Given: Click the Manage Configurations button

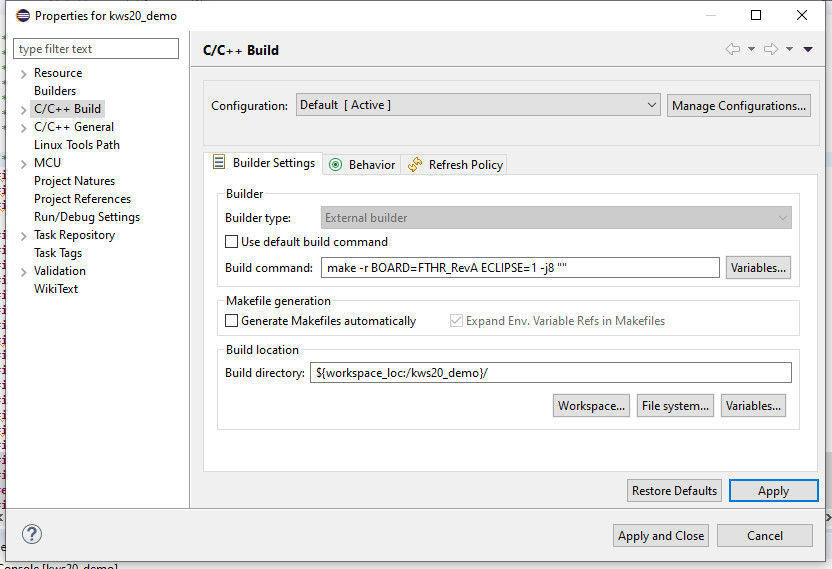Looking at the screenshot, I should tap(738, 106).
